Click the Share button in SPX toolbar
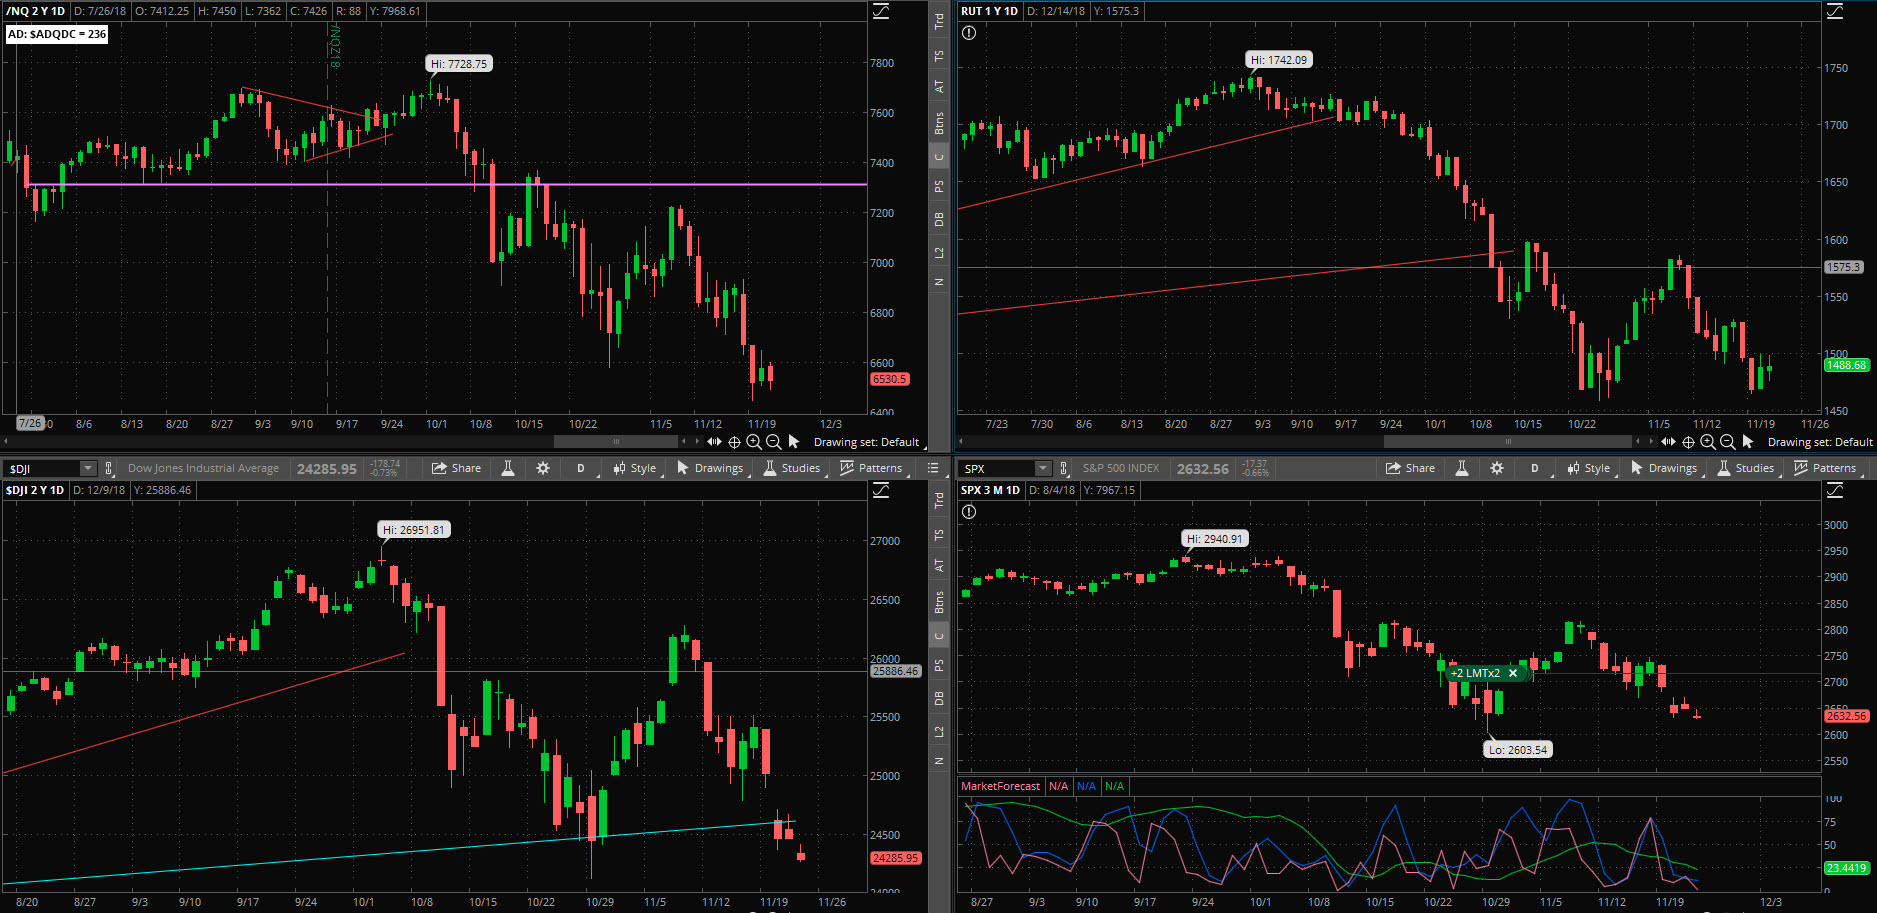The image size is (1877, 913). 1411,468
